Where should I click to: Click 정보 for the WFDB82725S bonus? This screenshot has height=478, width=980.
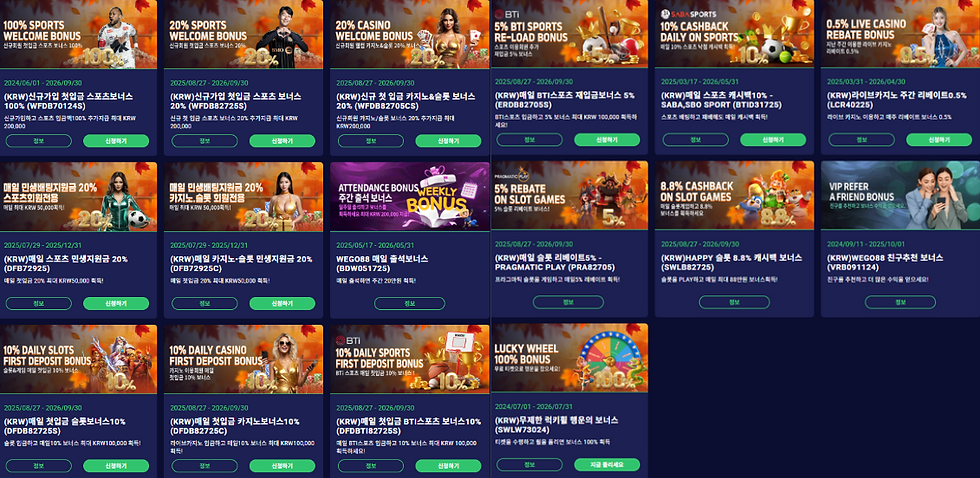pos(204,141)
